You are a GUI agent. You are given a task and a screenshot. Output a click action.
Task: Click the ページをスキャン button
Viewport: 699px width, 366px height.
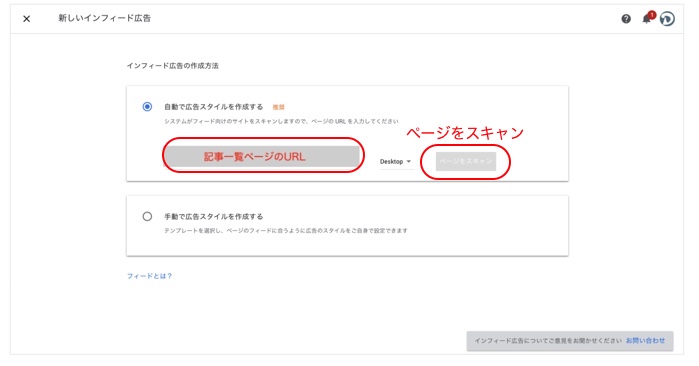tap(466, 161)
